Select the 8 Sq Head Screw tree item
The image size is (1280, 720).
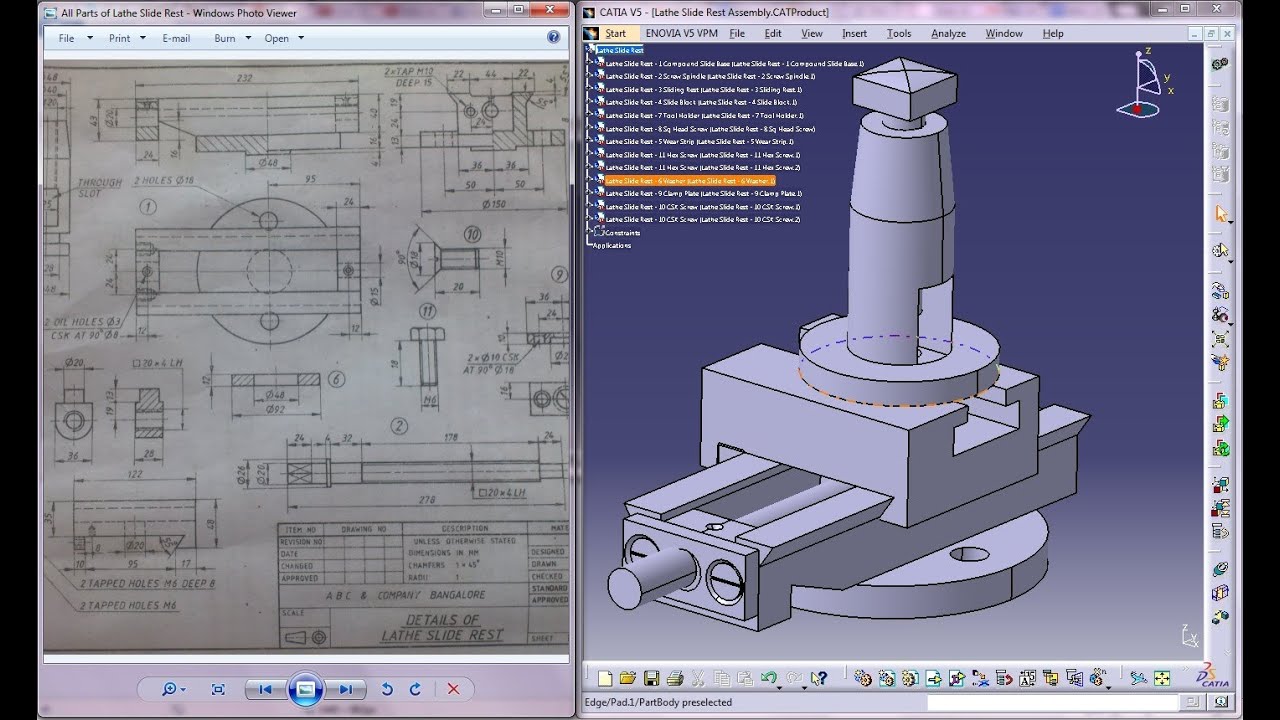pos(710,128)
